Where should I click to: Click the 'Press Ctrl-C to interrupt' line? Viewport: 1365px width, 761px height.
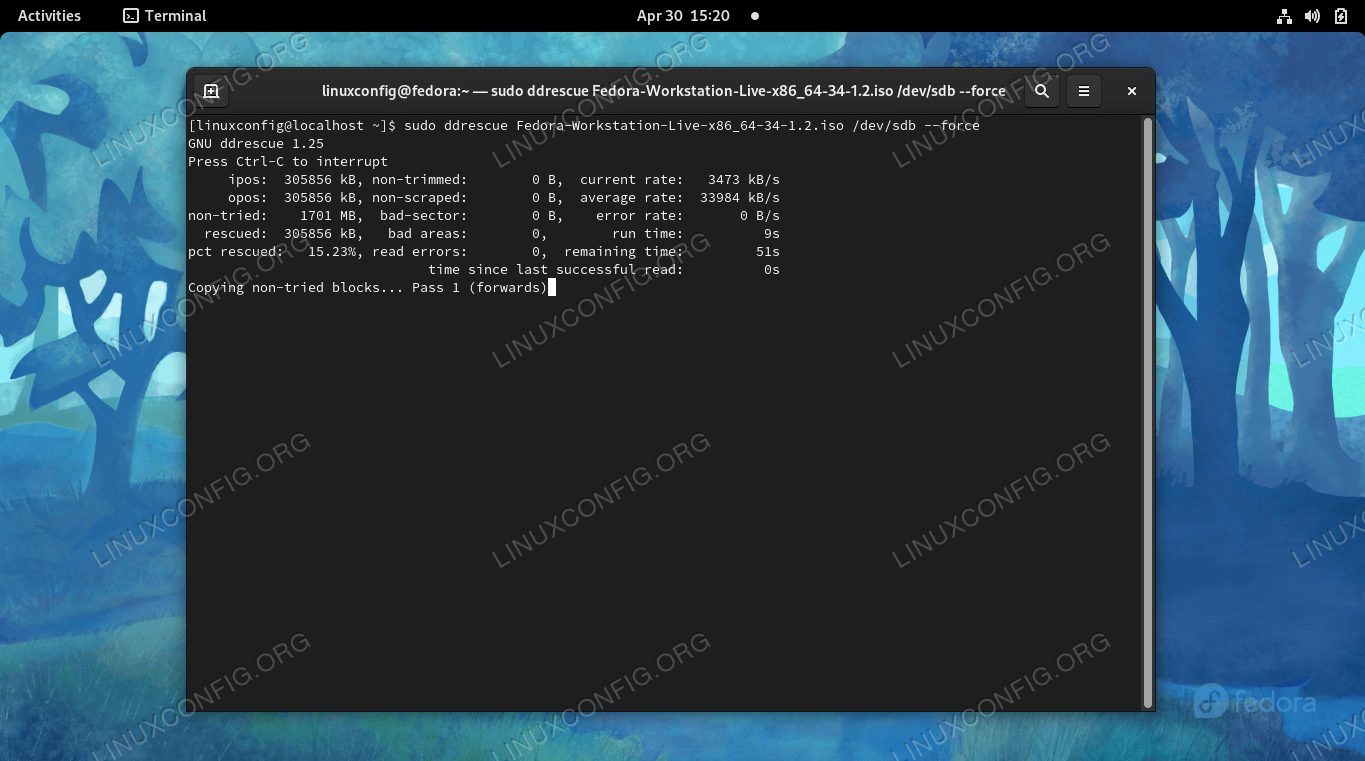click(288, 162)
